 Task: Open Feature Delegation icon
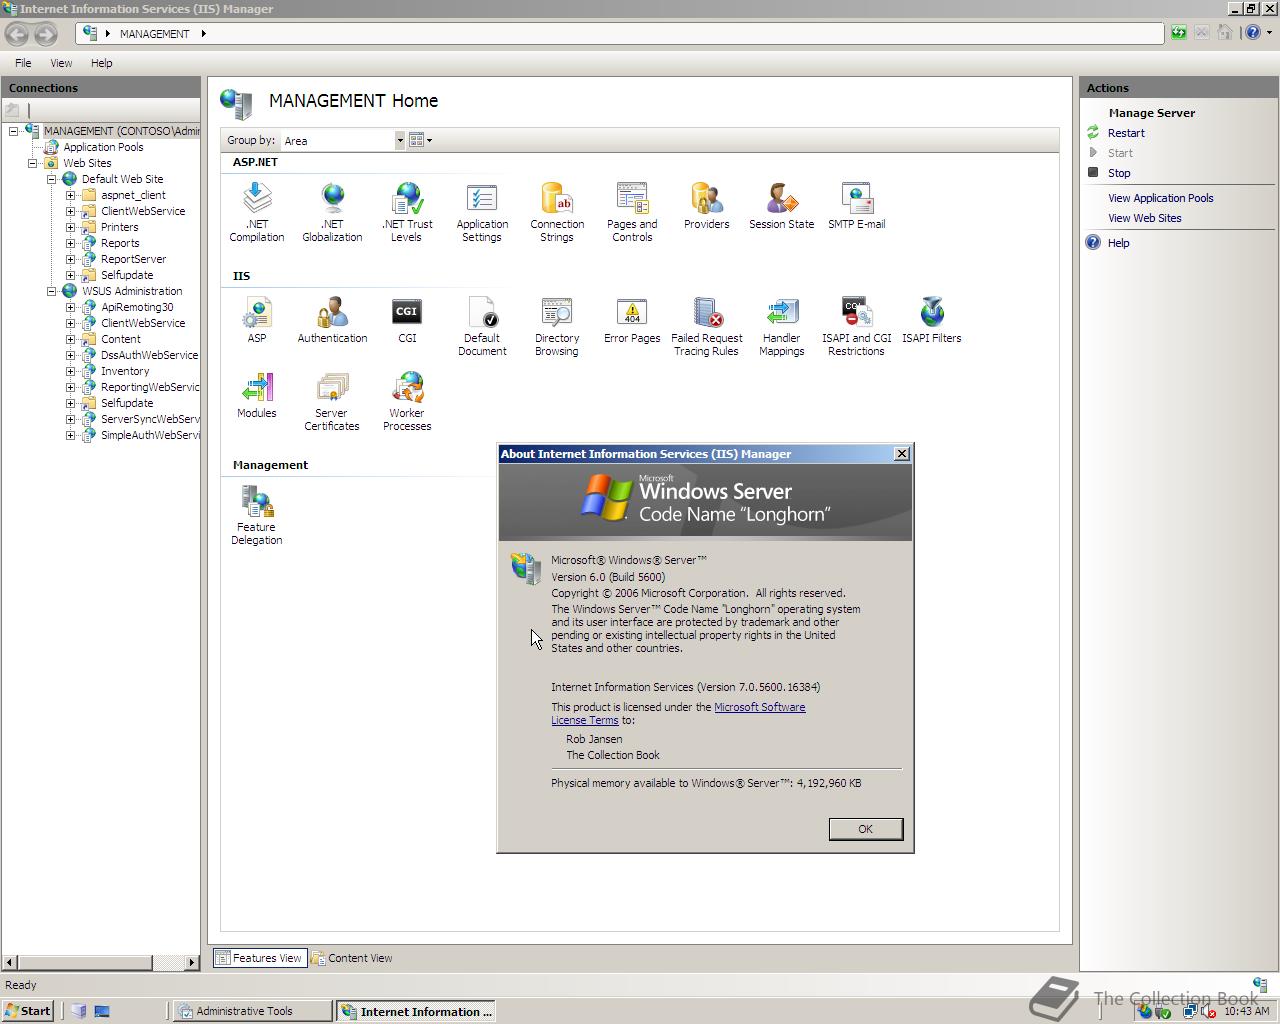click(x=257, y=514)
